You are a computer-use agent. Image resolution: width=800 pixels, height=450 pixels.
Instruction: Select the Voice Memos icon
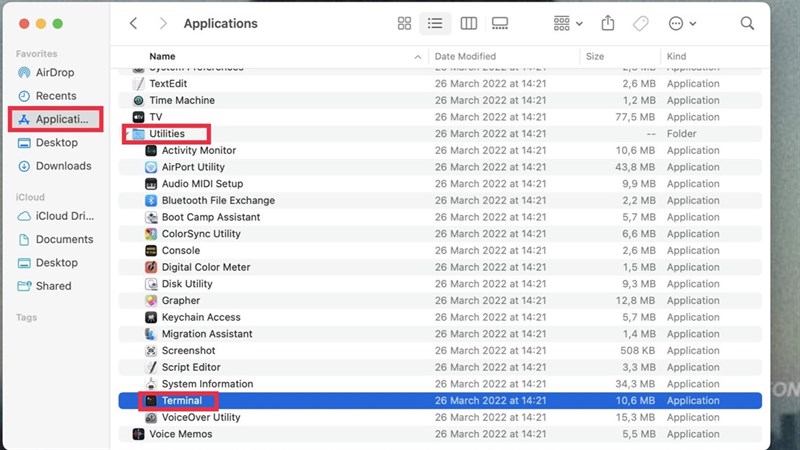click(x=138, y=434)
